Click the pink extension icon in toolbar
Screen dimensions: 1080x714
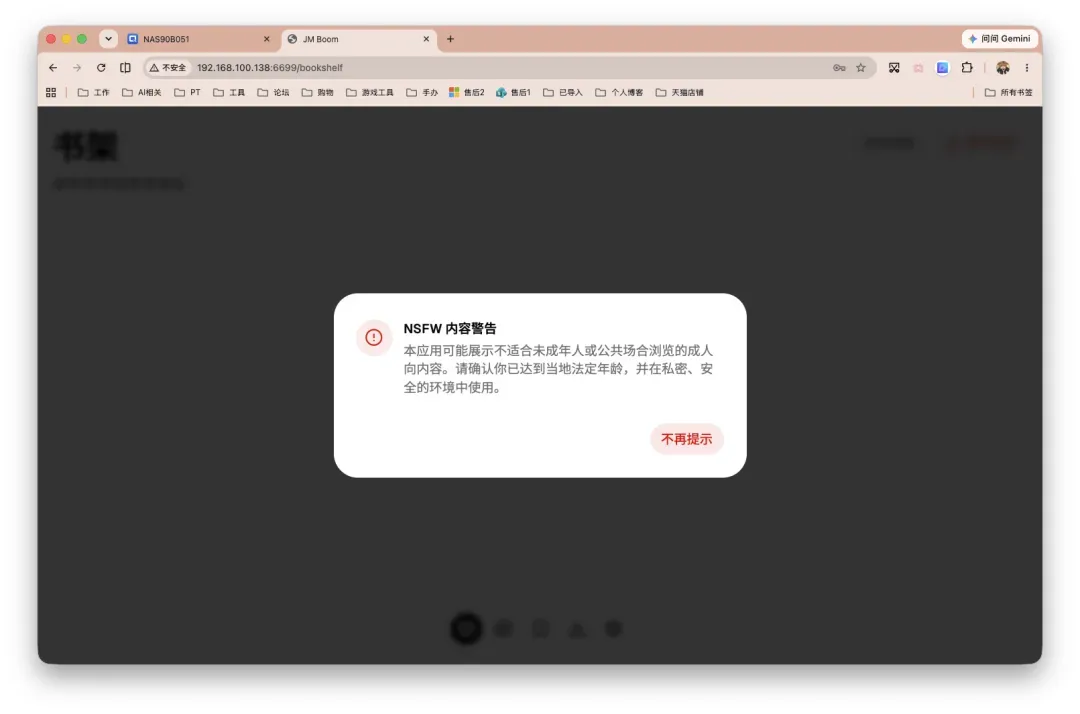tap(918, 67)
